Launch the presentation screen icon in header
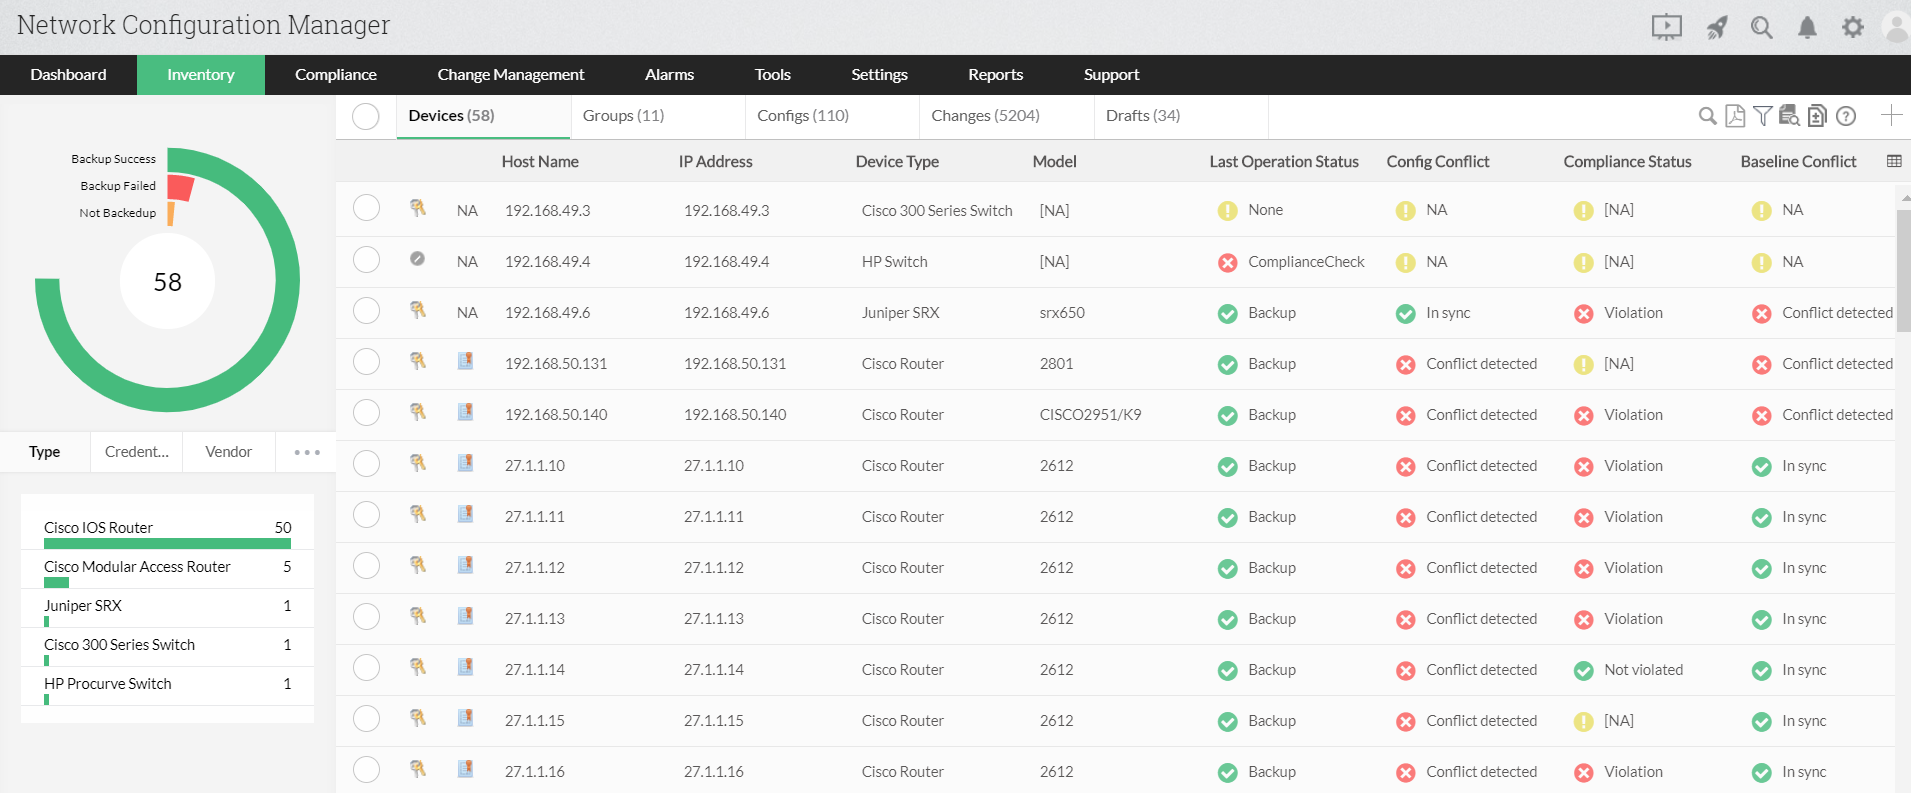This screenshot has width=1911, height=793. [x=1667, y=28]
